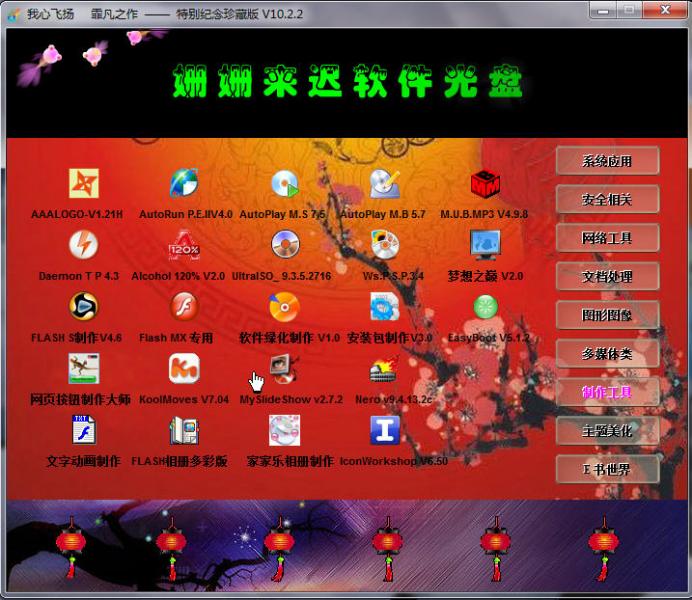Go to the 文档处理 category
The width and height of the screenshot is (692, 600).
[x=608, y=277]
